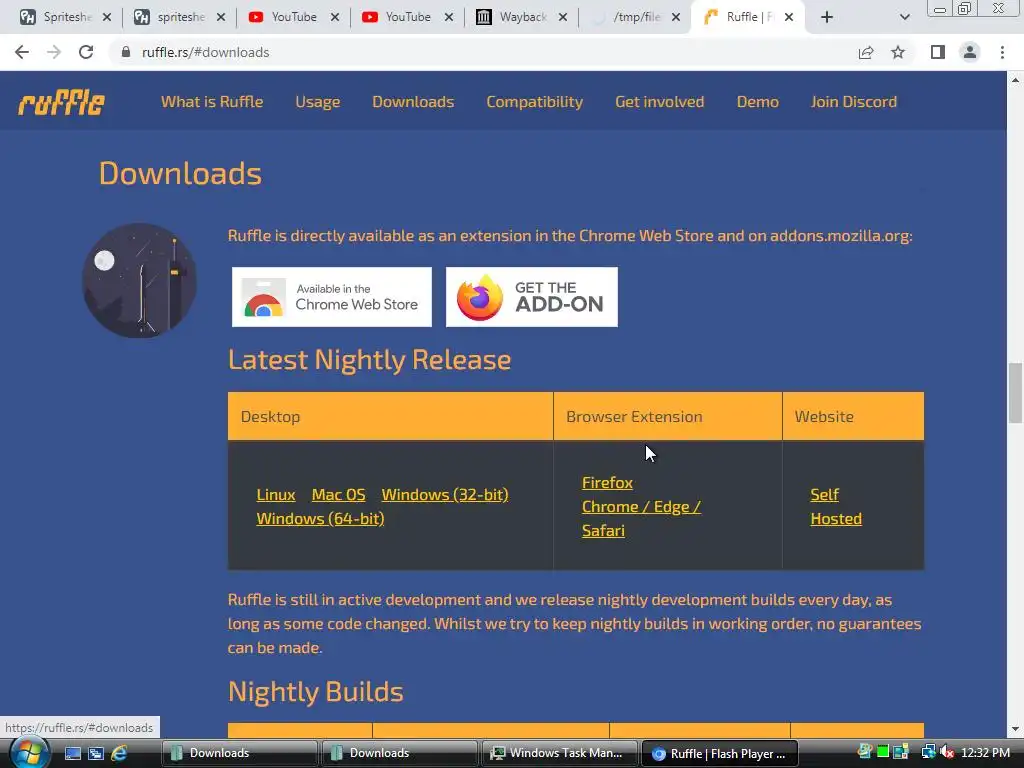Switch to the second spritesheet tab
The height and width of the screenshot is (768, 1024).
coord(171,17)
